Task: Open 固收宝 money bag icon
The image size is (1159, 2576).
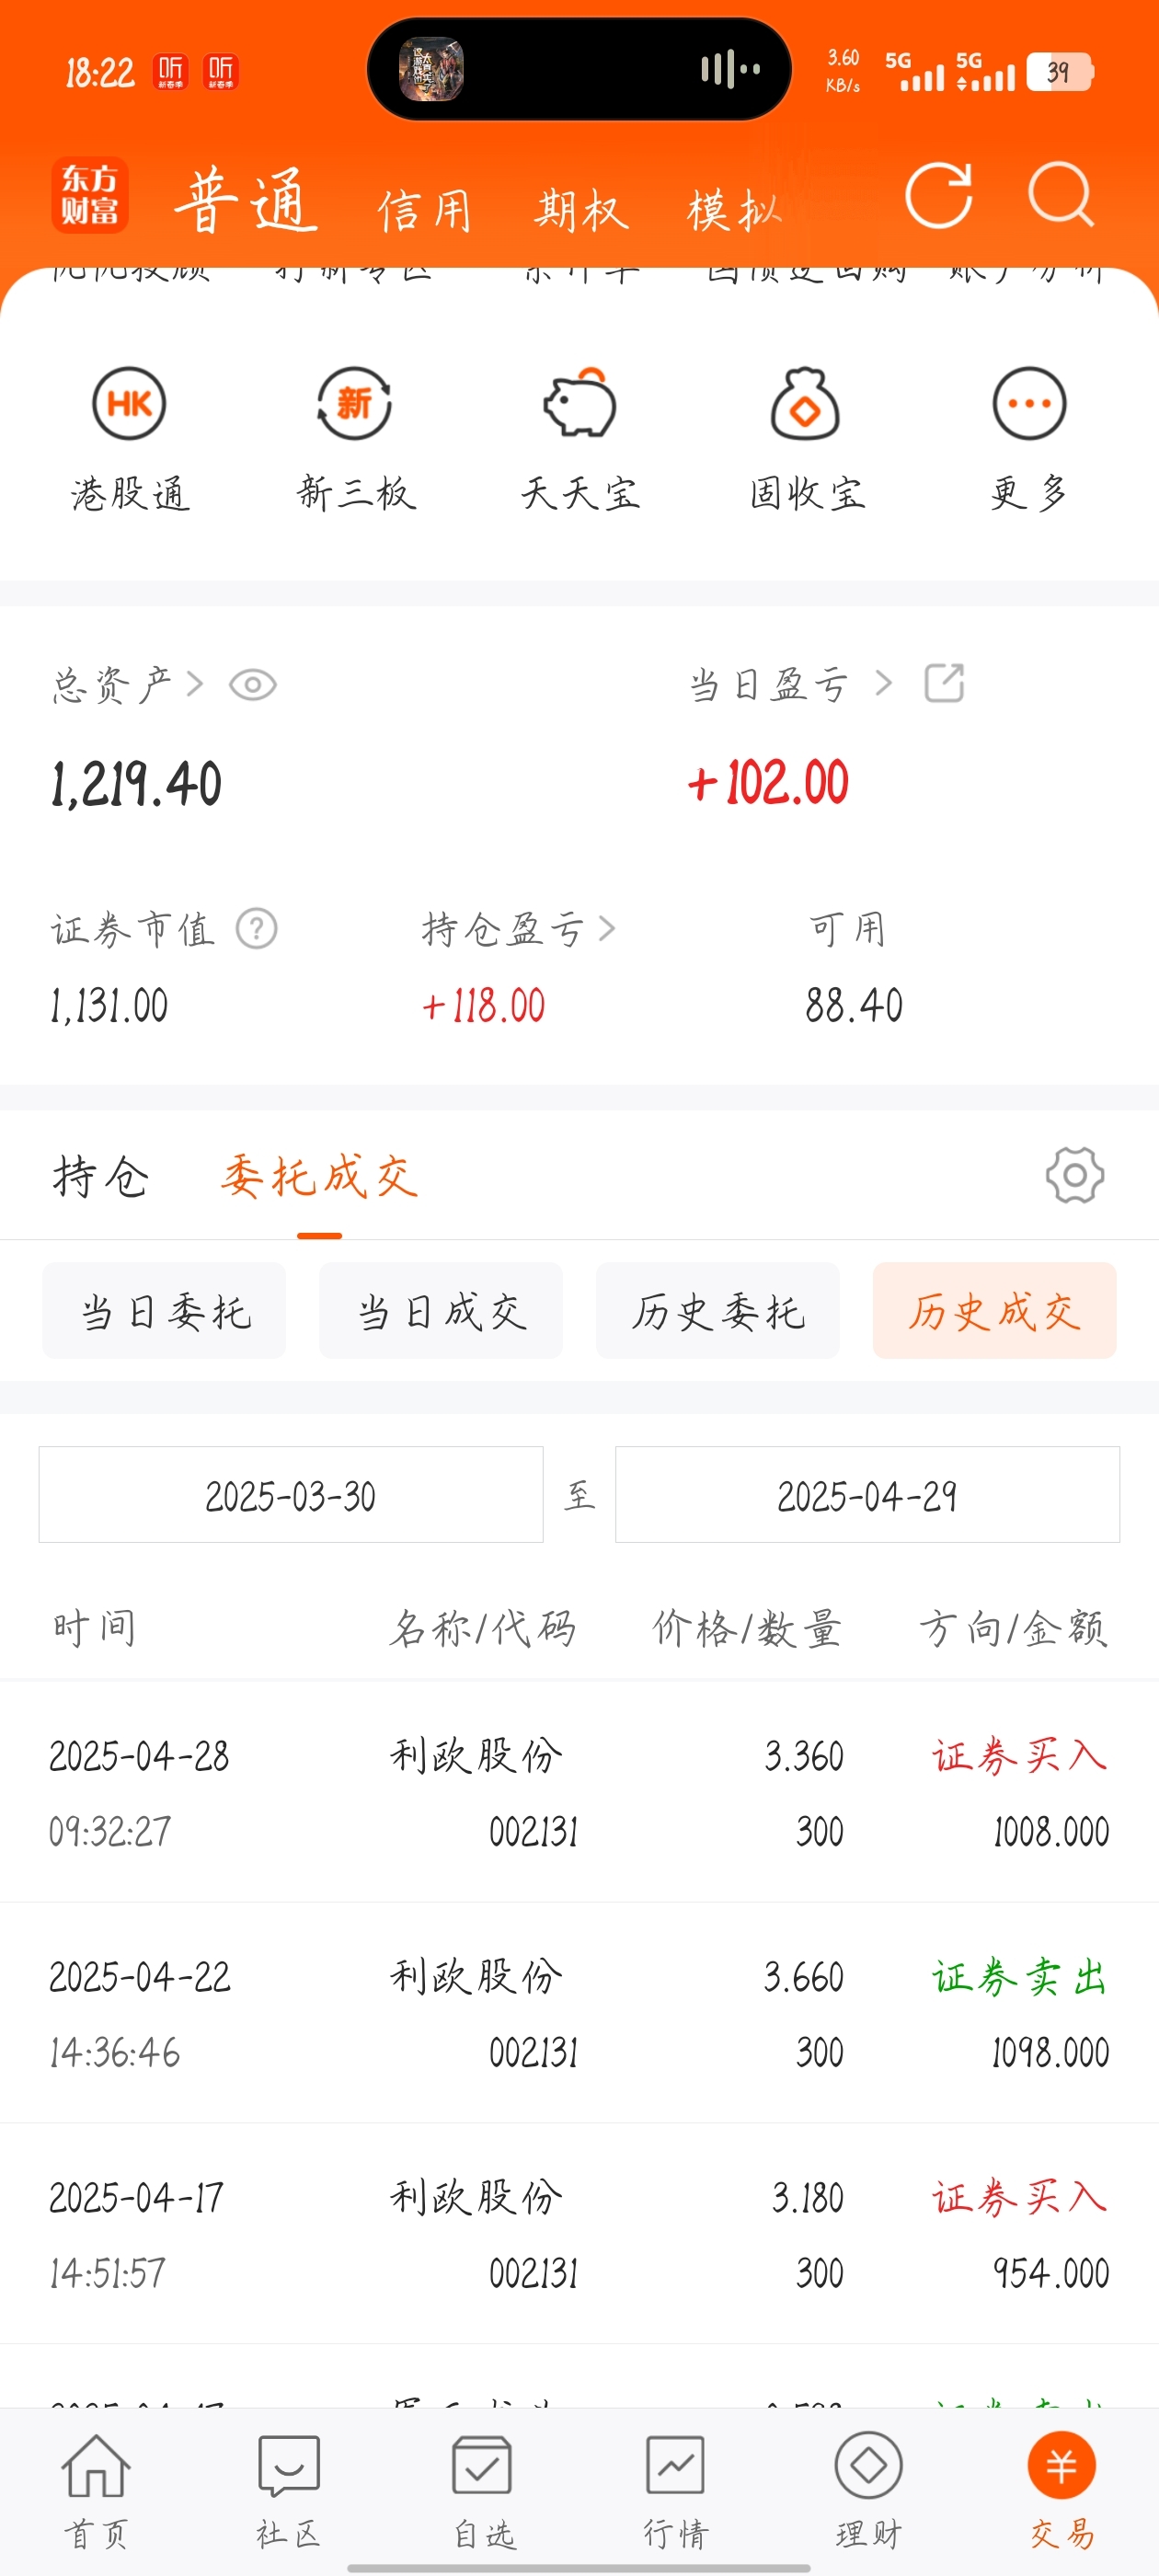Action: (x=805, y=404)
